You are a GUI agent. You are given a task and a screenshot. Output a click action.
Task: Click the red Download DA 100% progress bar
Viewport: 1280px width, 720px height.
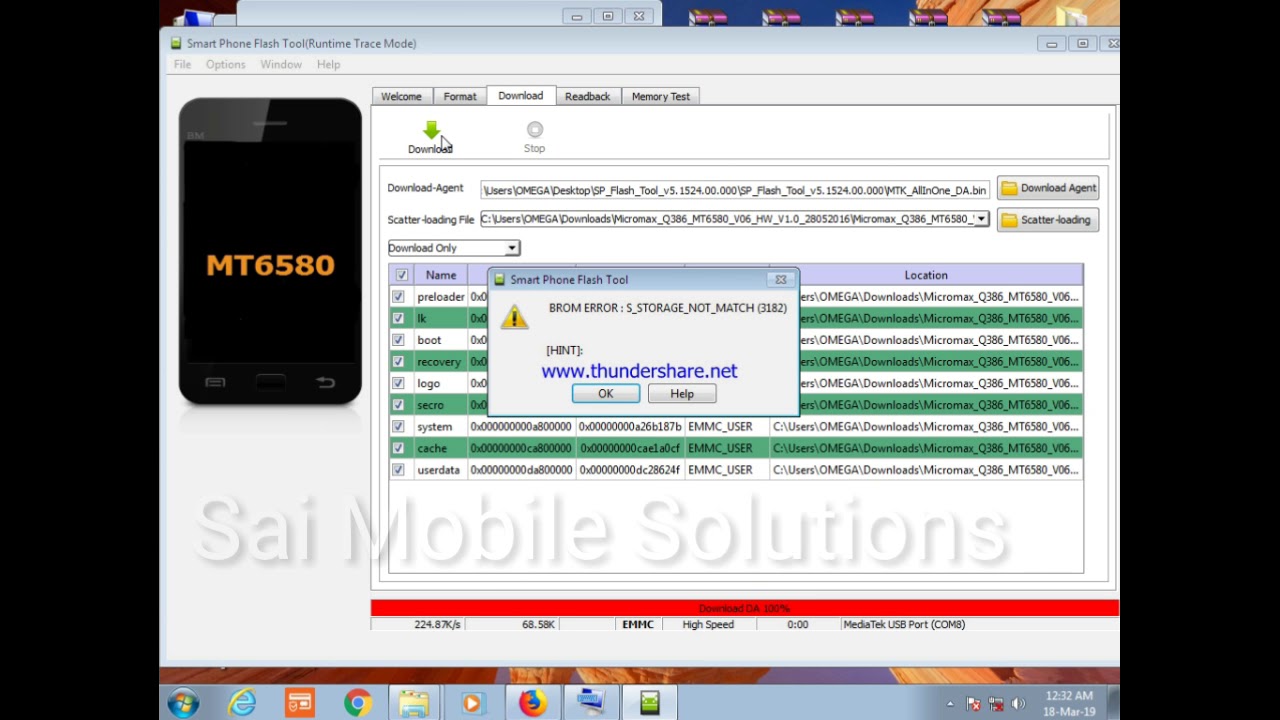pyautogui.click(x=744, y=608)
